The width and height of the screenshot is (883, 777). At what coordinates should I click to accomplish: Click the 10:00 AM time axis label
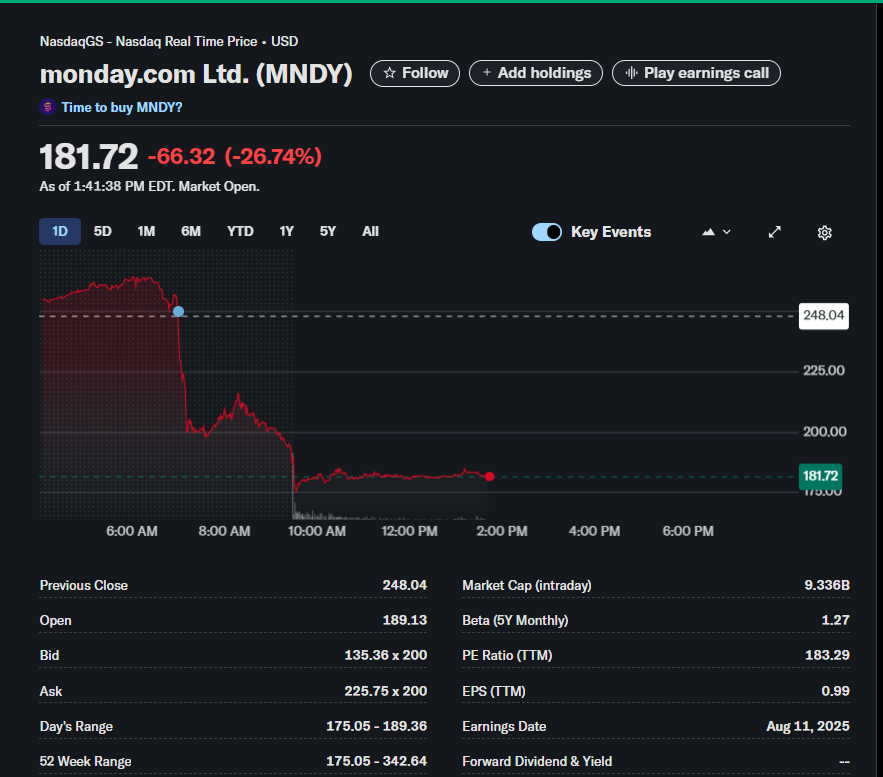coord(316,531)
